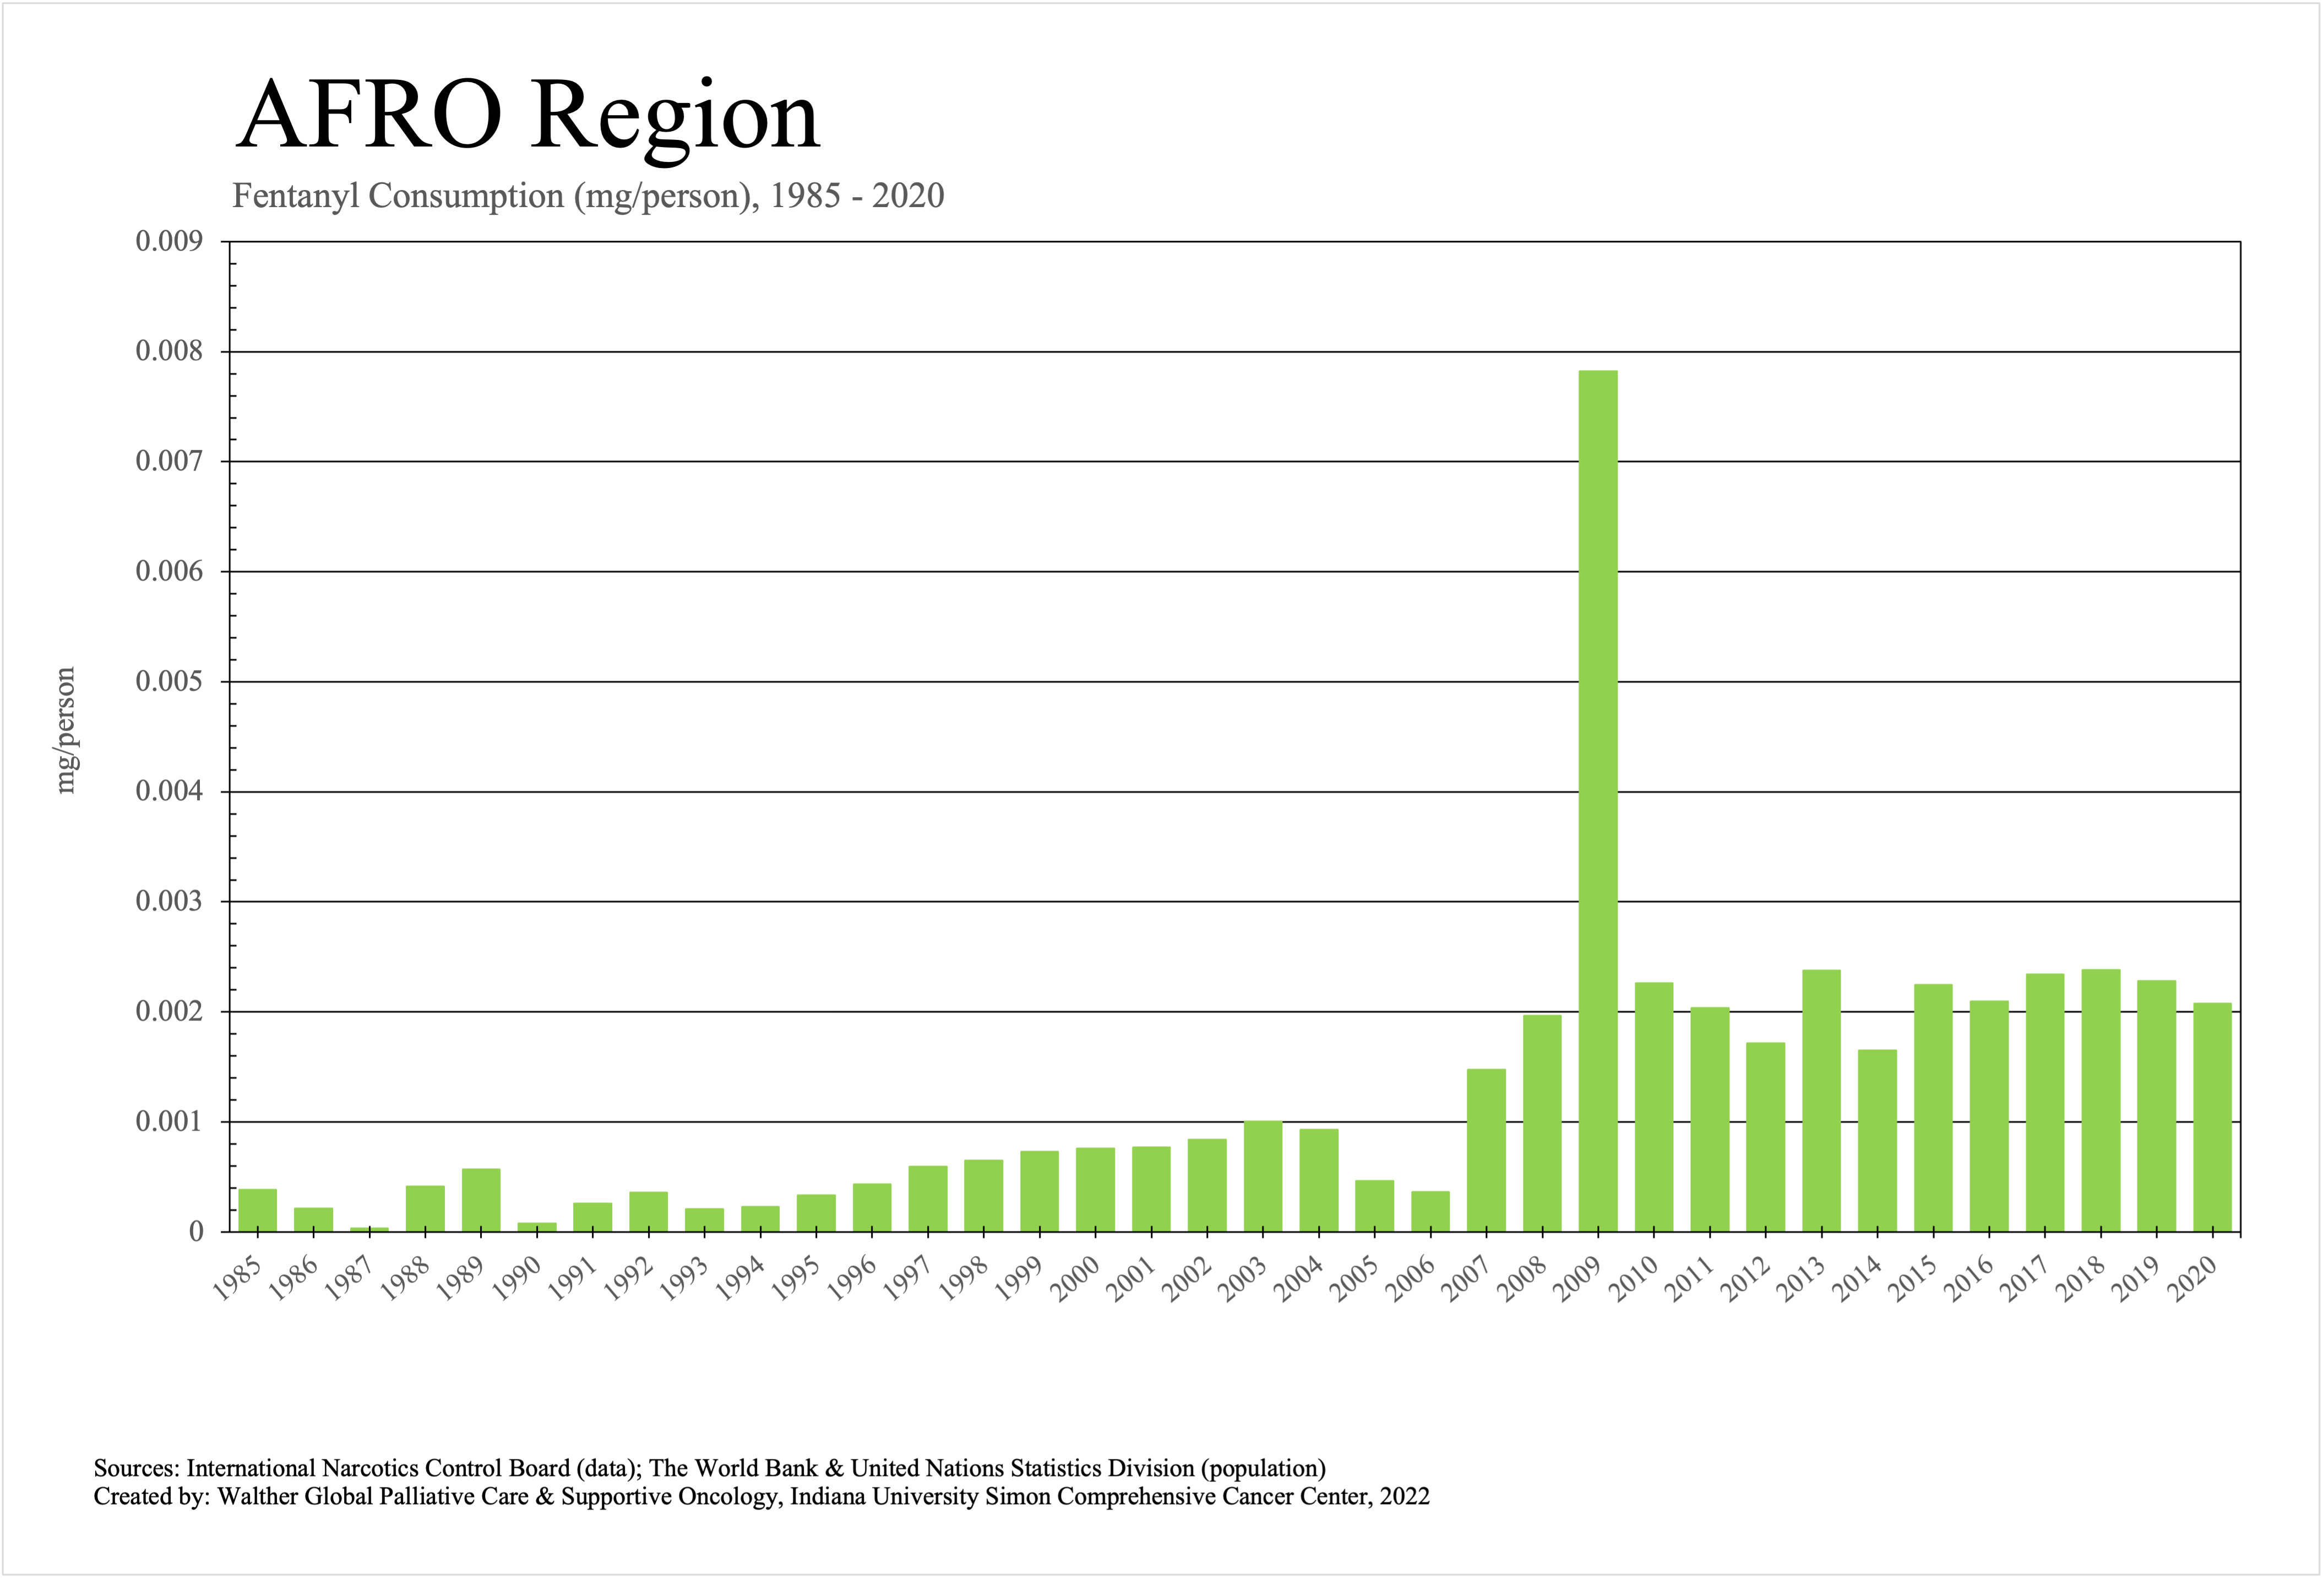Click the Created by credit line
The width and height of the screenshot is (2324, 1580).
[x=761, y=1496]
